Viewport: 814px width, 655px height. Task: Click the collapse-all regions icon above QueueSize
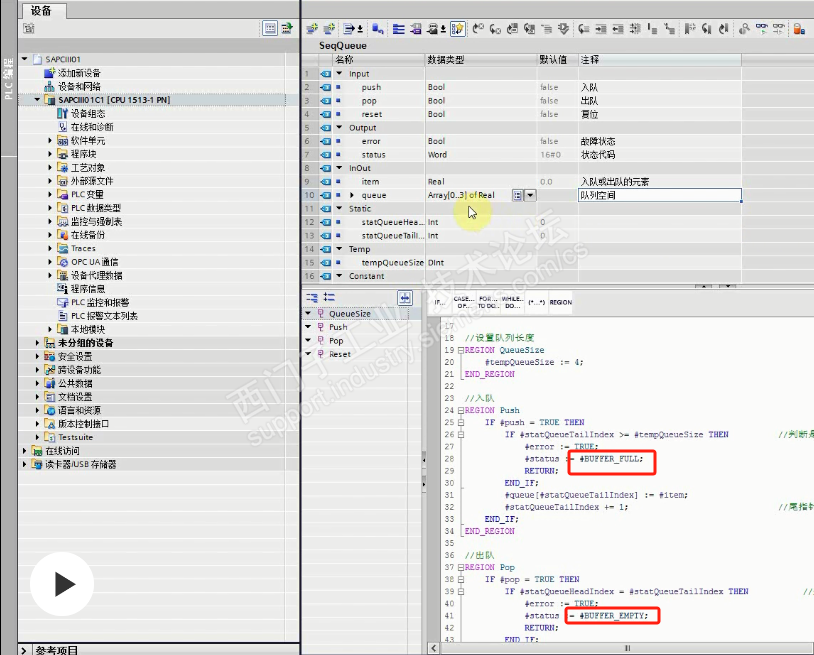click(311, 297)
